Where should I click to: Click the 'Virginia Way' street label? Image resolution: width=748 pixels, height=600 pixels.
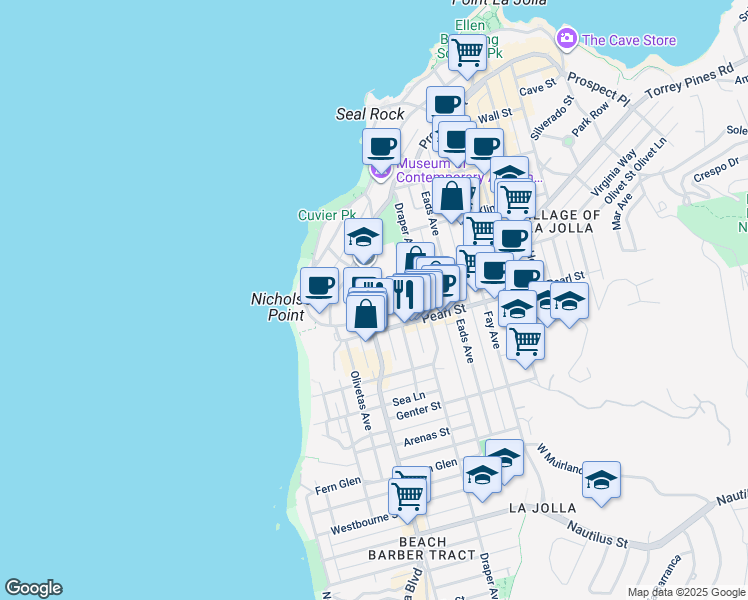tap(613, 173)
